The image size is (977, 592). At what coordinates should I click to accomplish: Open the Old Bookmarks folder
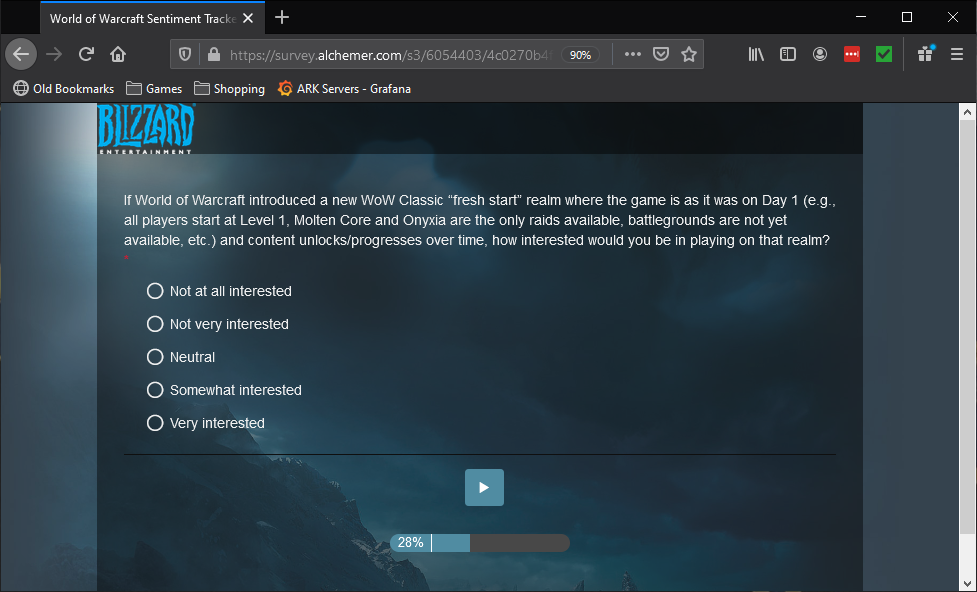[x=64, y=88]
